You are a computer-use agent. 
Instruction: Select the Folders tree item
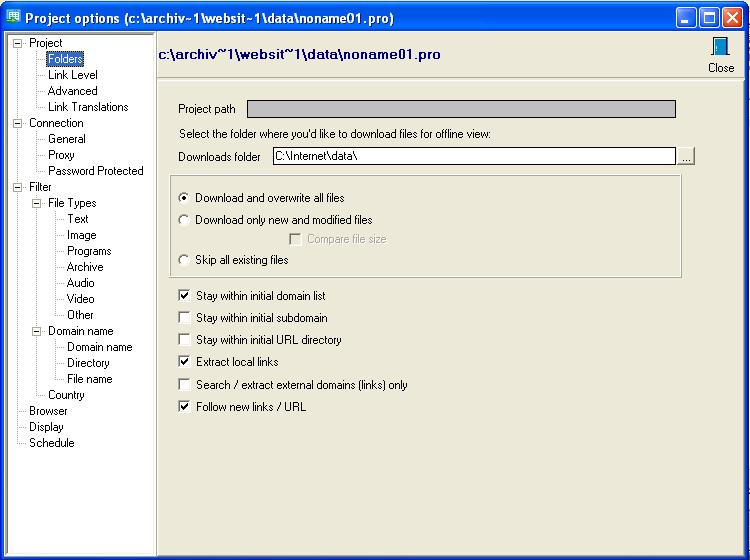pyautogui.click(x=66, y=59)
